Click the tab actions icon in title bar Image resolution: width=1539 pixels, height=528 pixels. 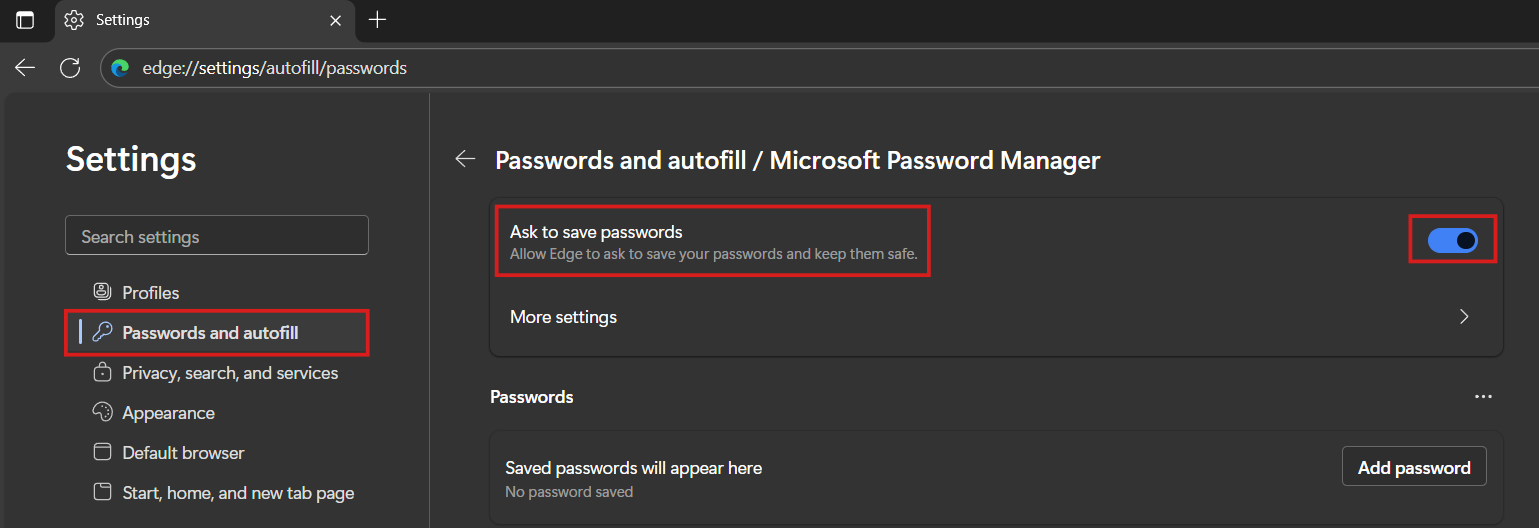[x=25, y=20]
